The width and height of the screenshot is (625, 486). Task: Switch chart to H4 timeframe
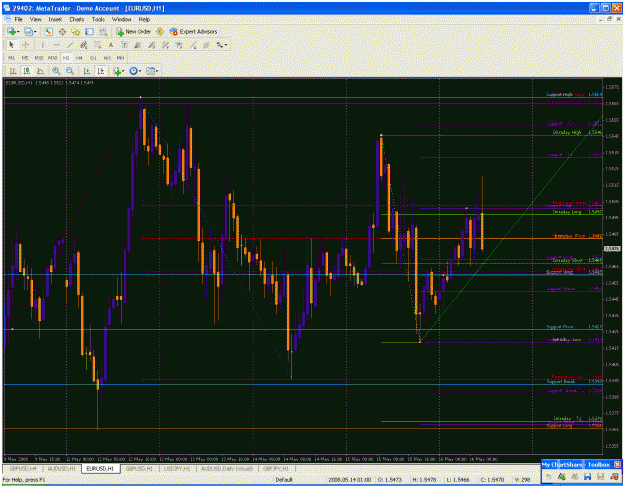[79, 58]
